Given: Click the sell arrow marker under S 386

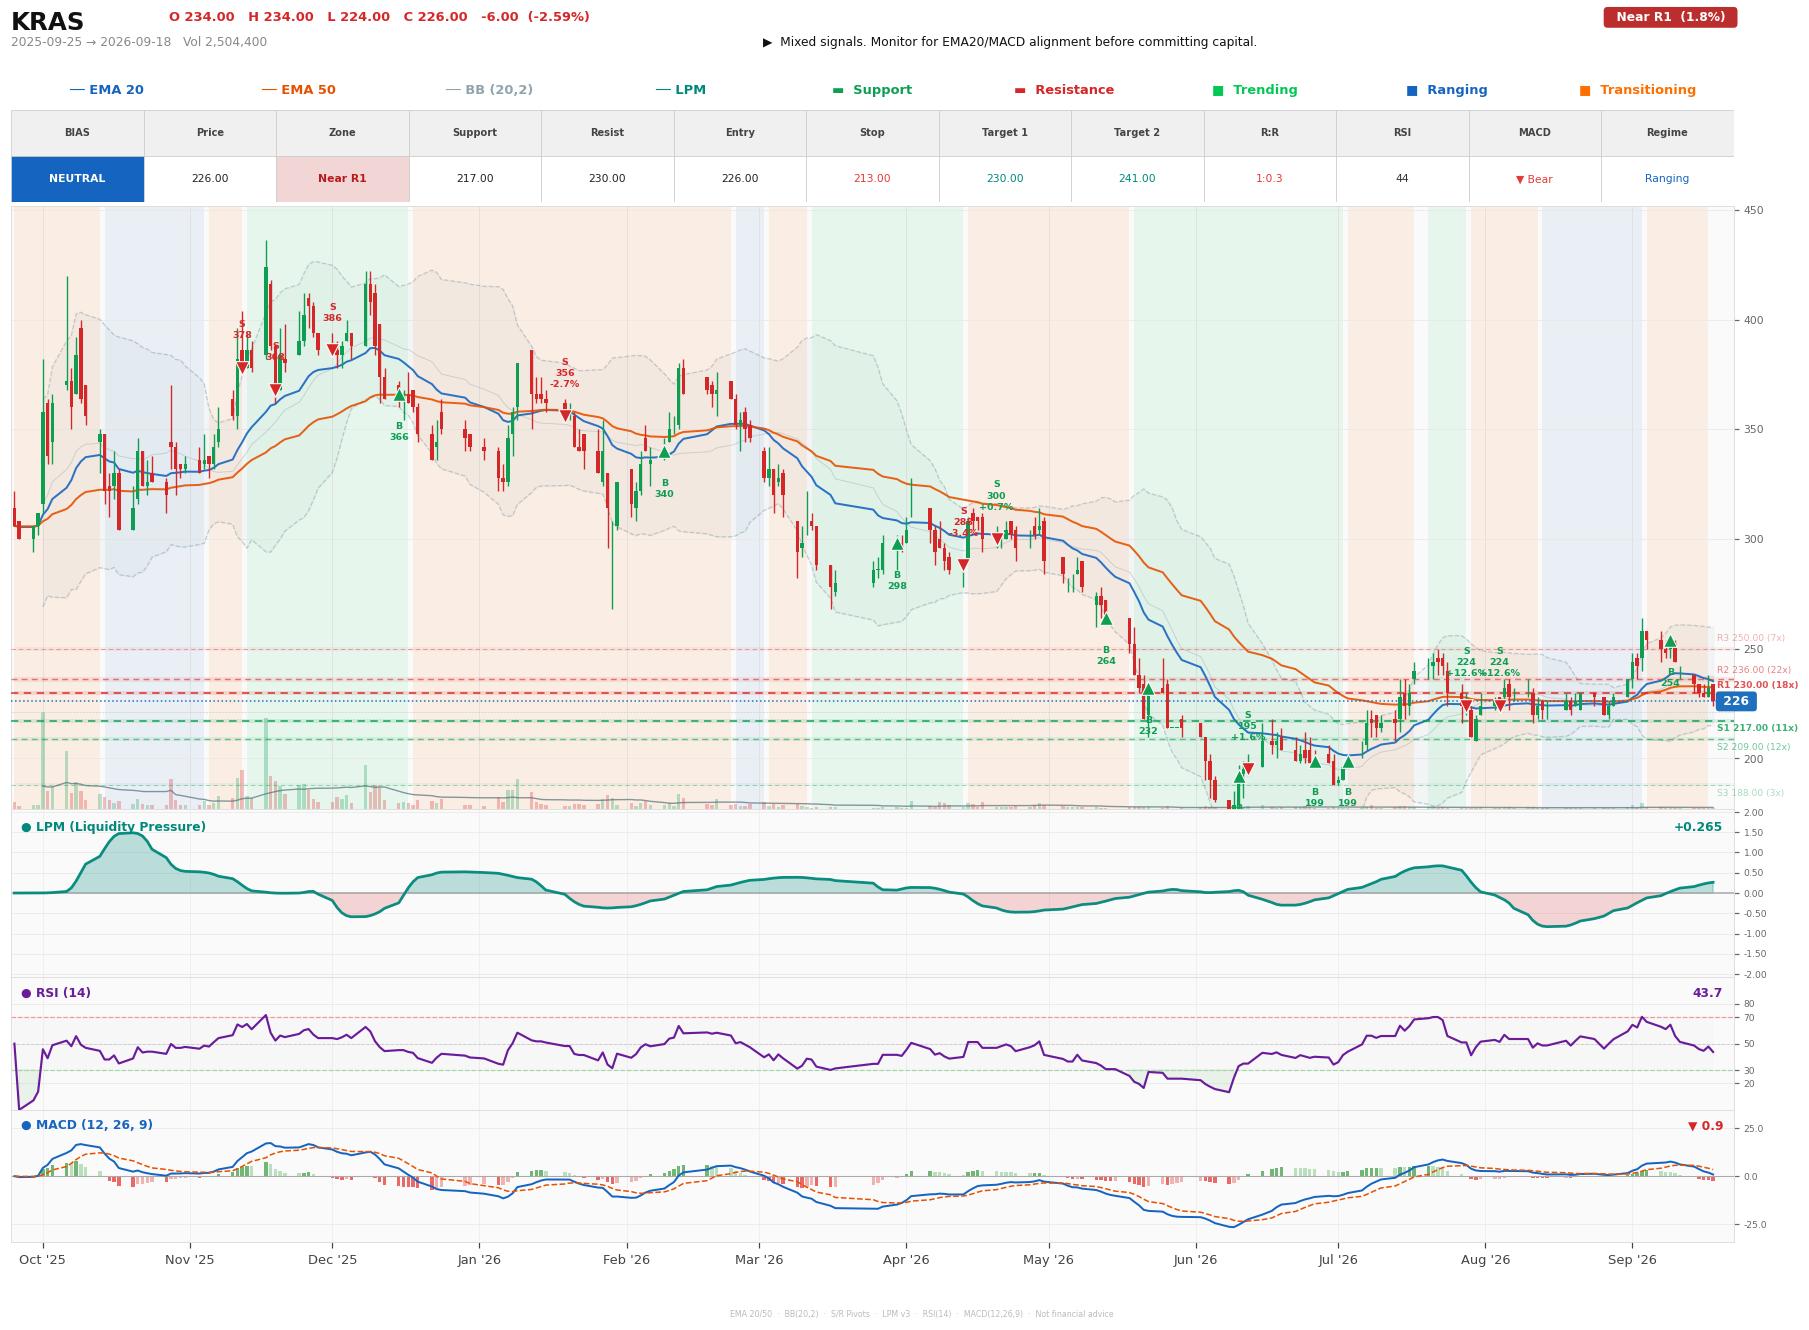Looking at the screenshot, I should pyautogui.click(x=332, y=350).
